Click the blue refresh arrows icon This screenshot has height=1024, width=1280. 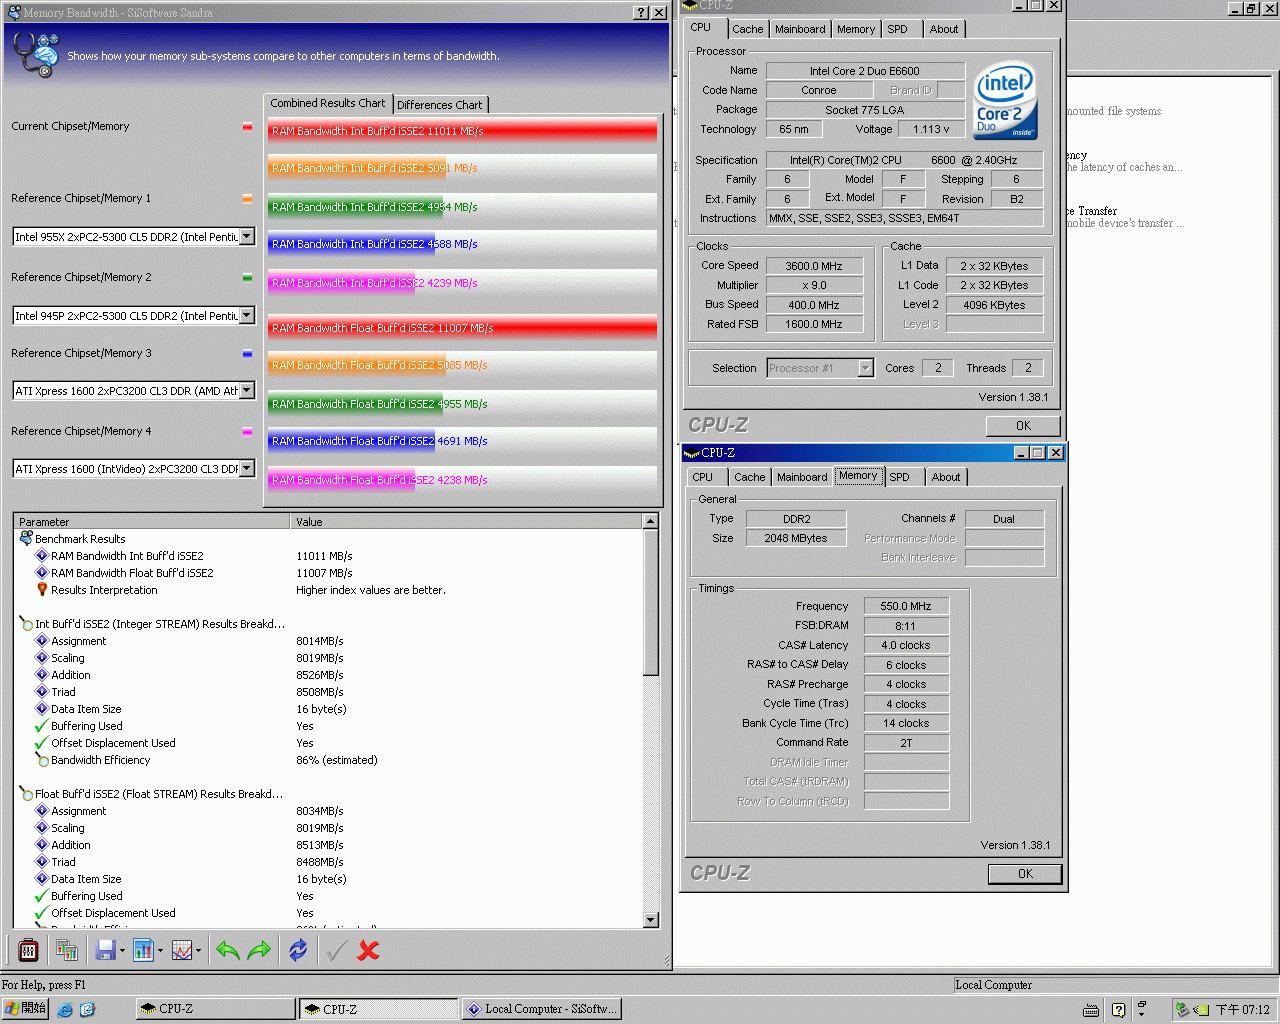click(298, 950)
